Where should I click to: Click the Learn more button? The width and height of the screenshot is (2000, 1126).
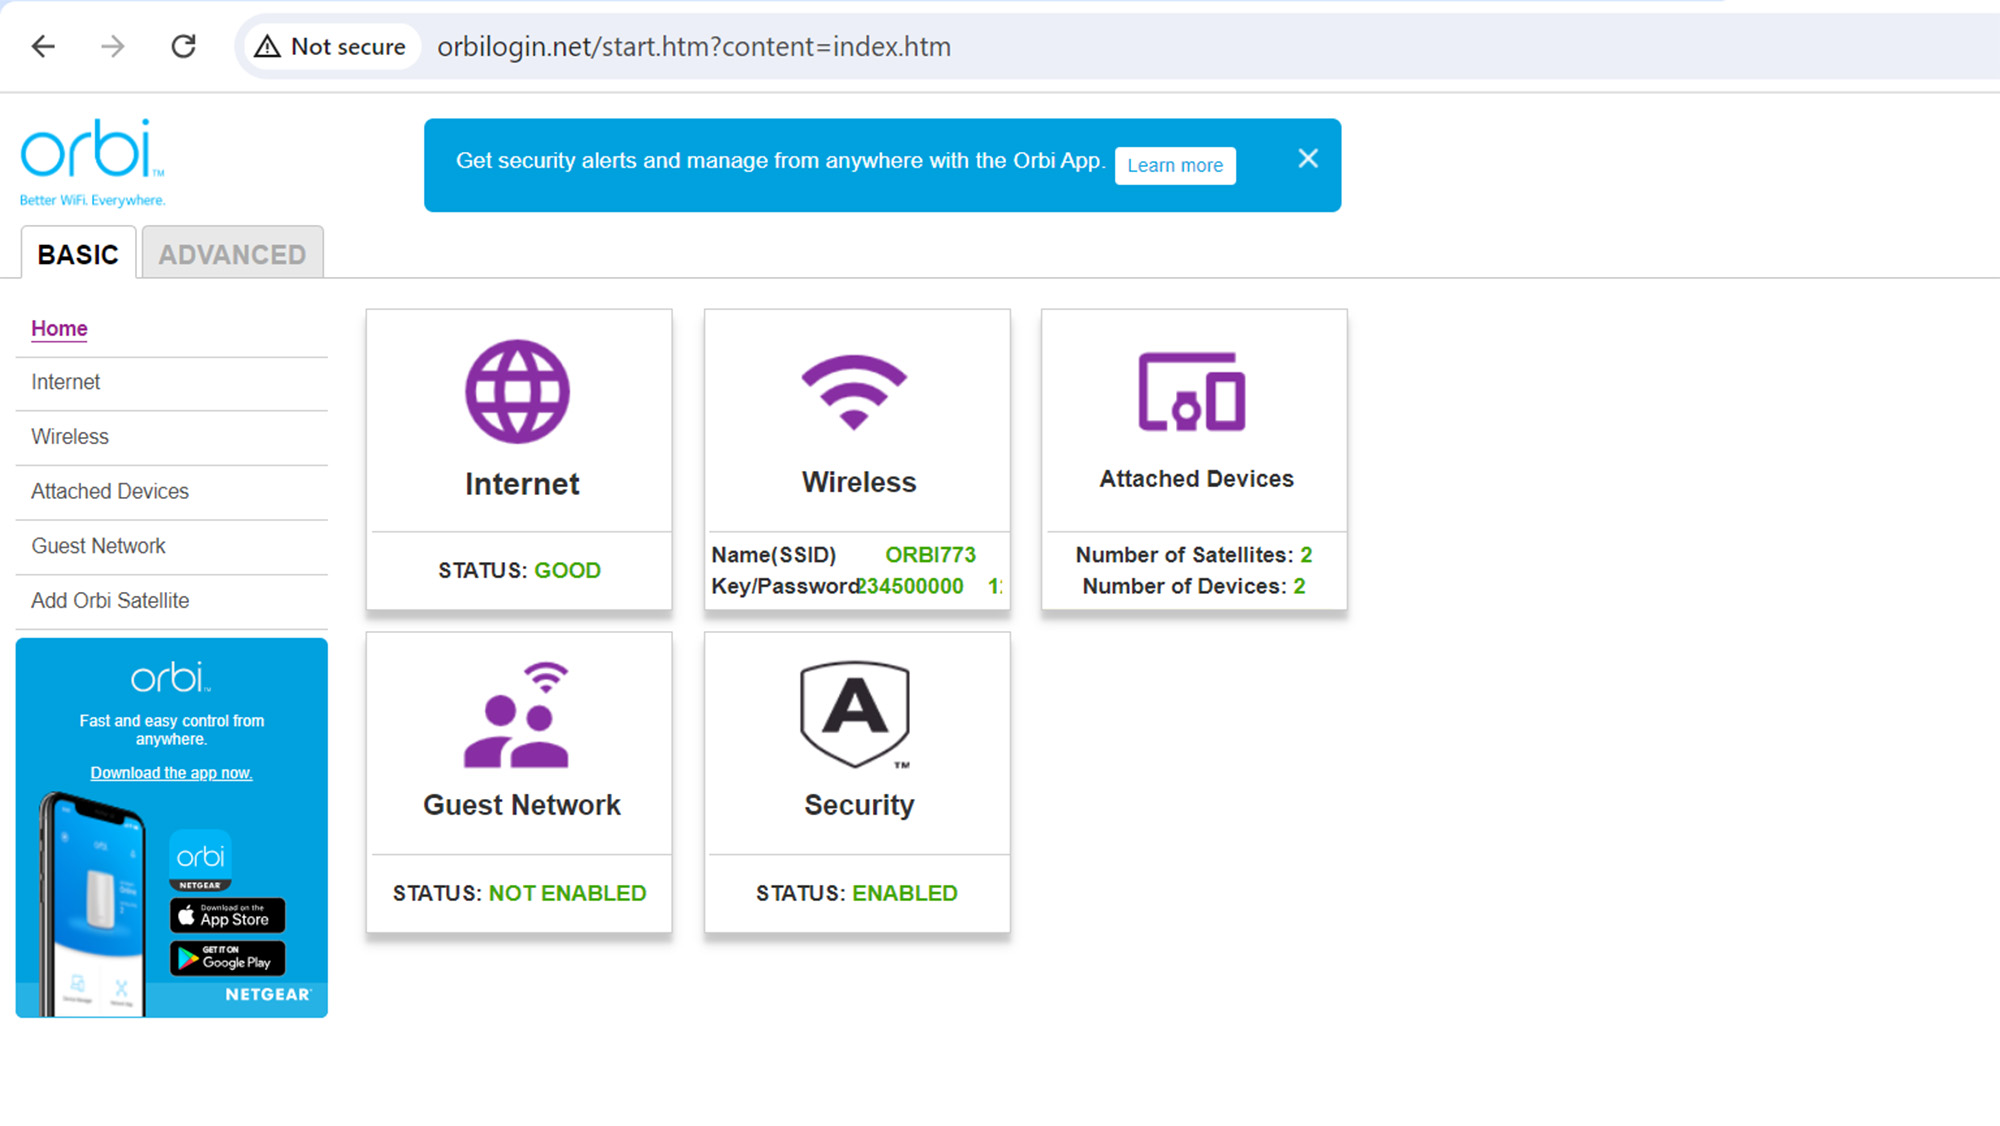[x=1174, y=165]
